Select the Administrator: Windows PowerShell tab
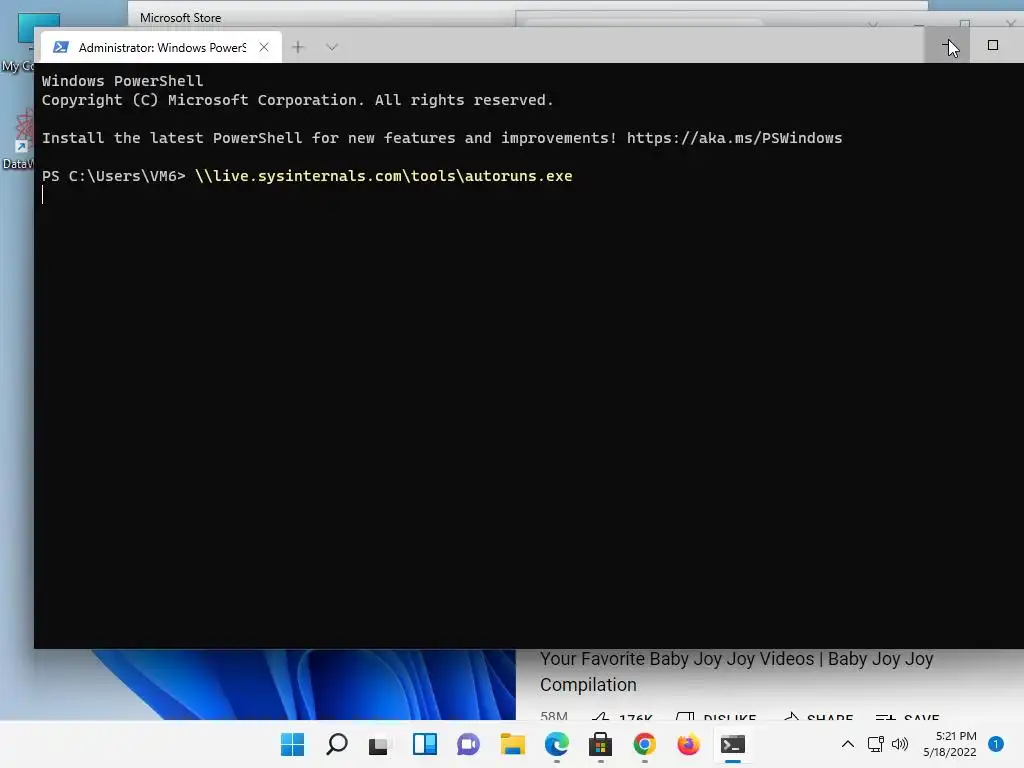This screenshot has height=768, width=1024. pos(161,47)
